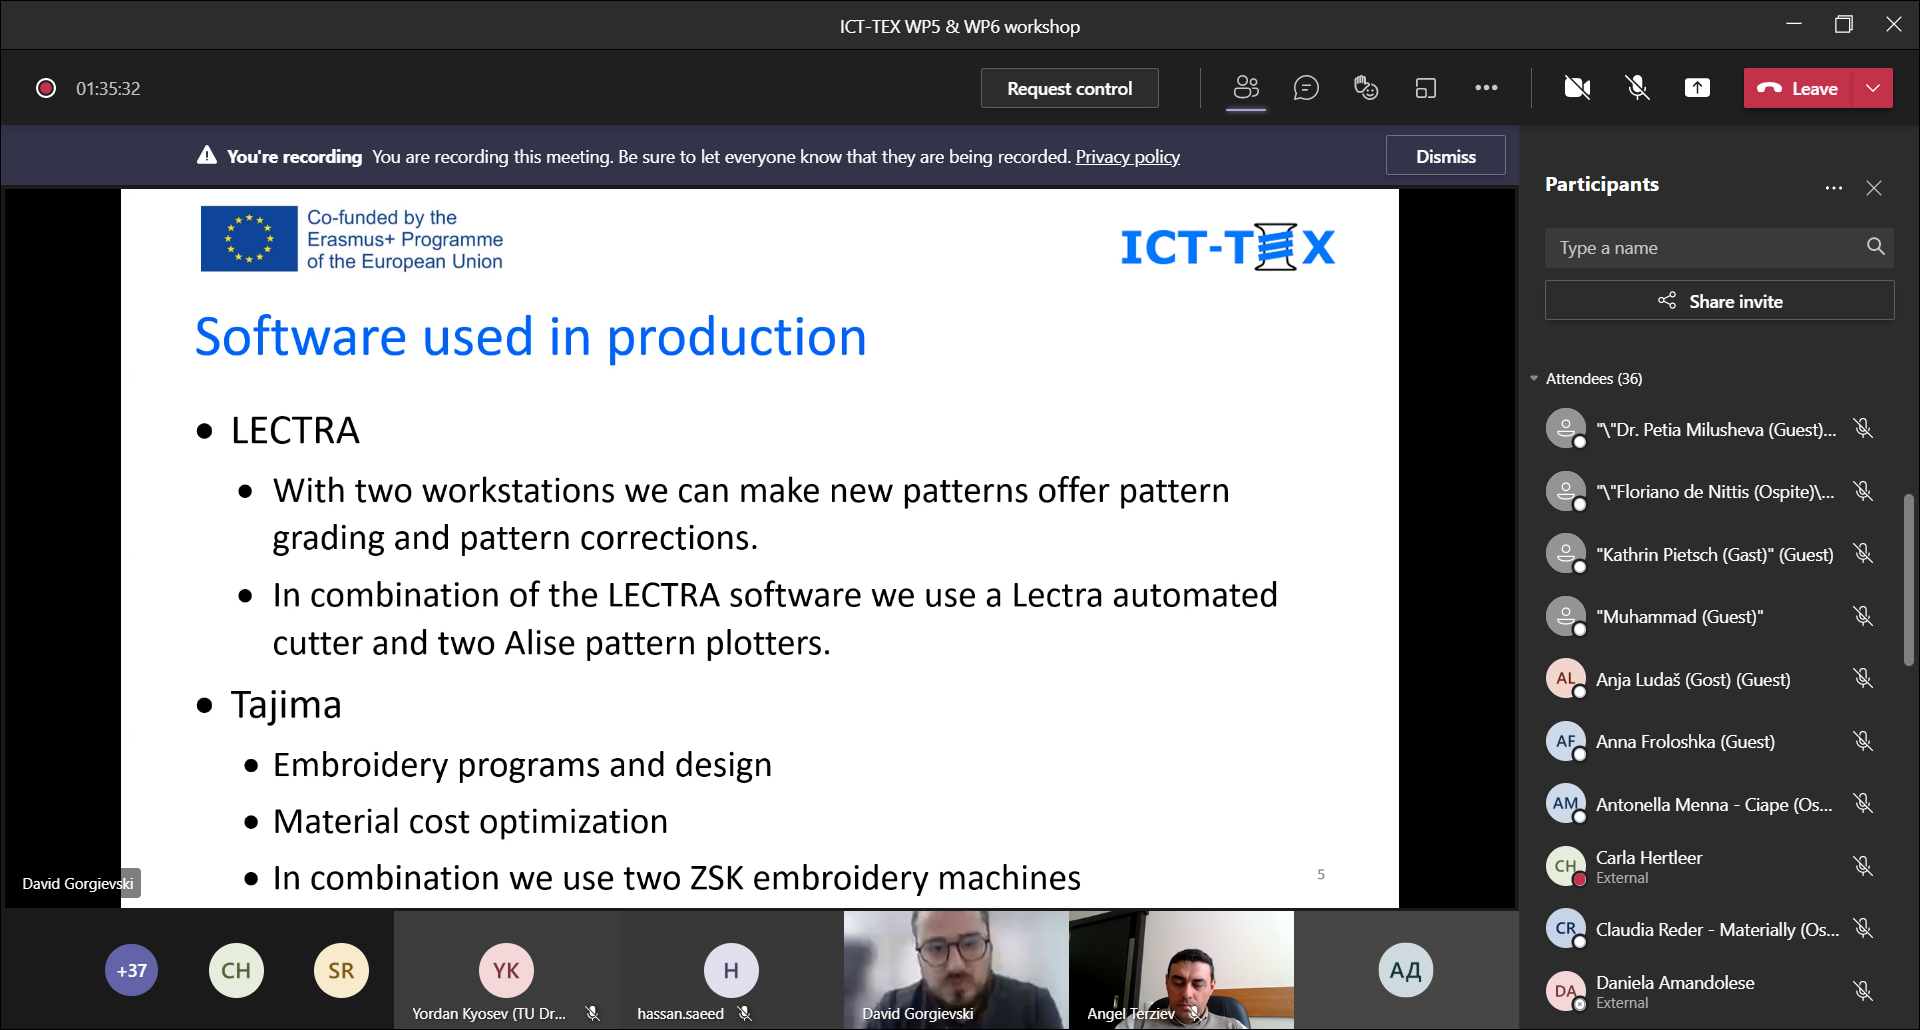Select Yordan Kyosev's participant tile
This screenshot has height=1030, width=1920.
point(506,969)
